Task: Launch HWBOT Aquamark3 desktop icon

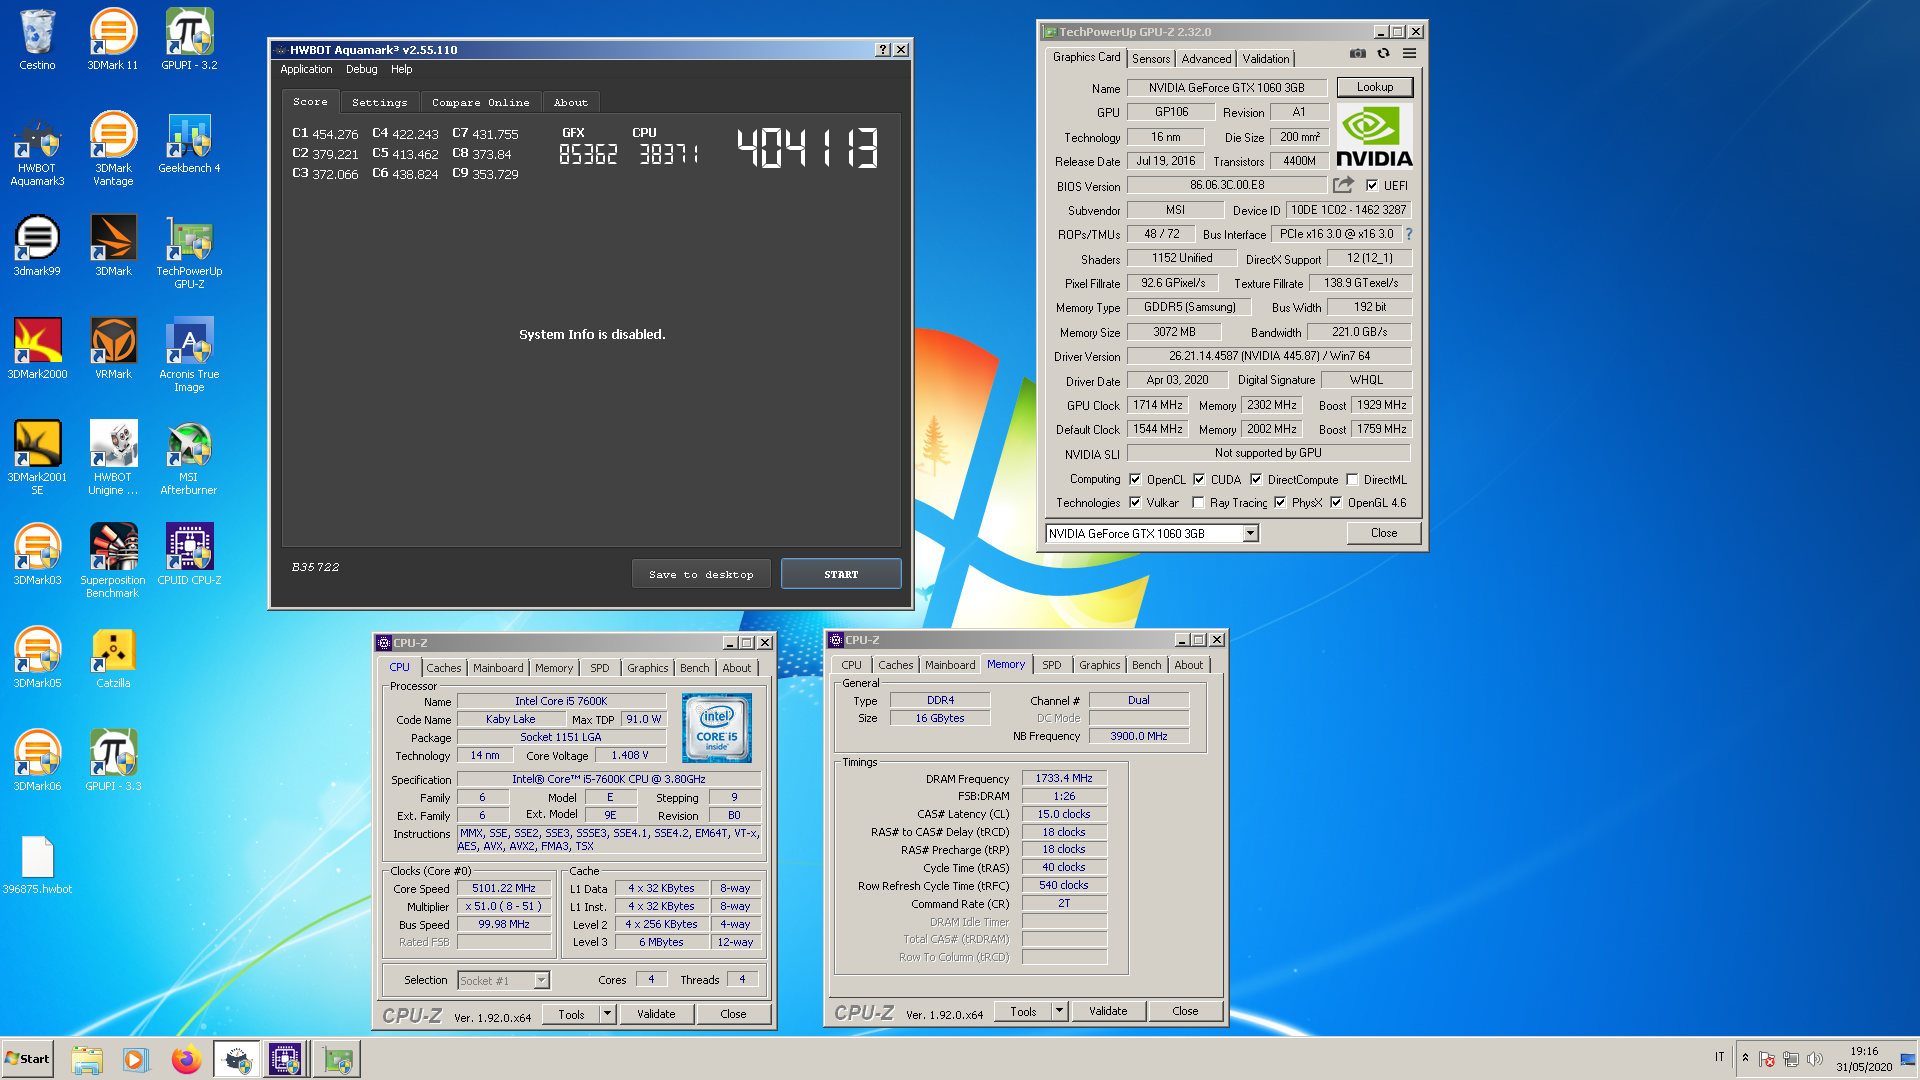Action: pyautogui.click(x=37, y=150)
